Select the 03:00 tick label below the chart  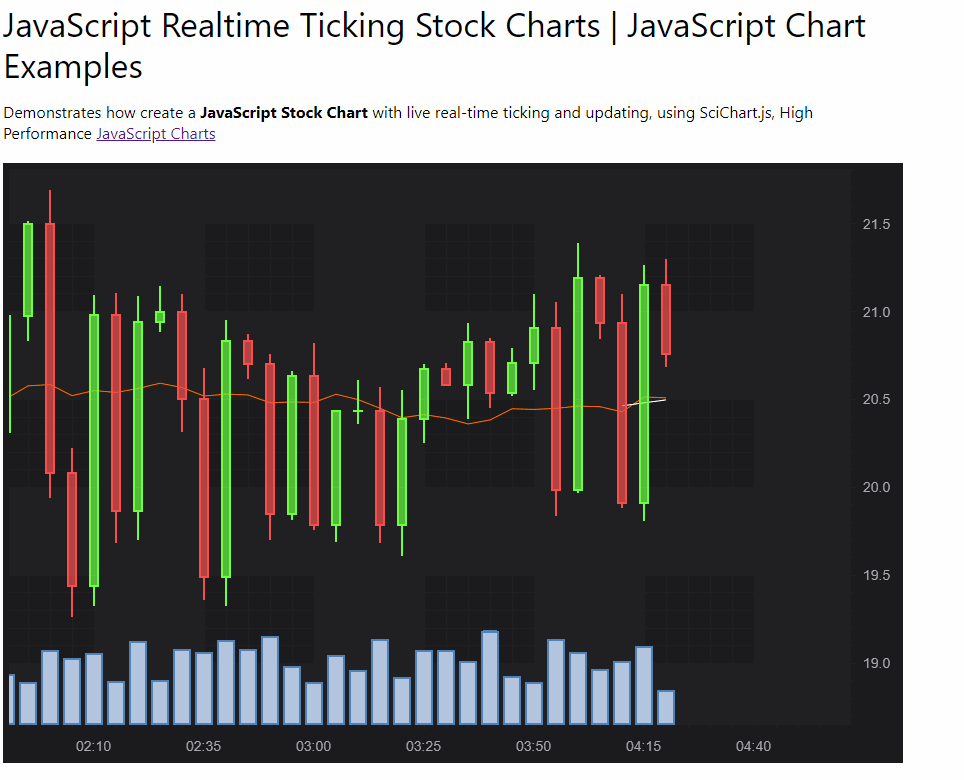click(312, 746)
